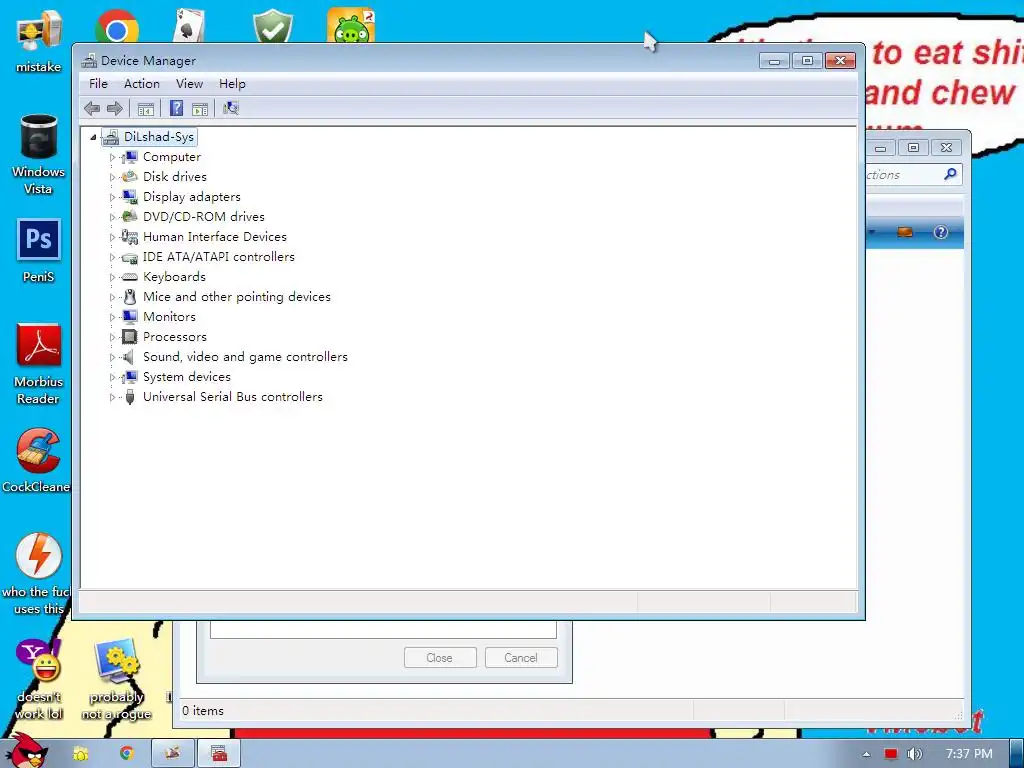
Task: Open the Chrome desktop icon behind Device Manager
Action: tap(117, 27)
